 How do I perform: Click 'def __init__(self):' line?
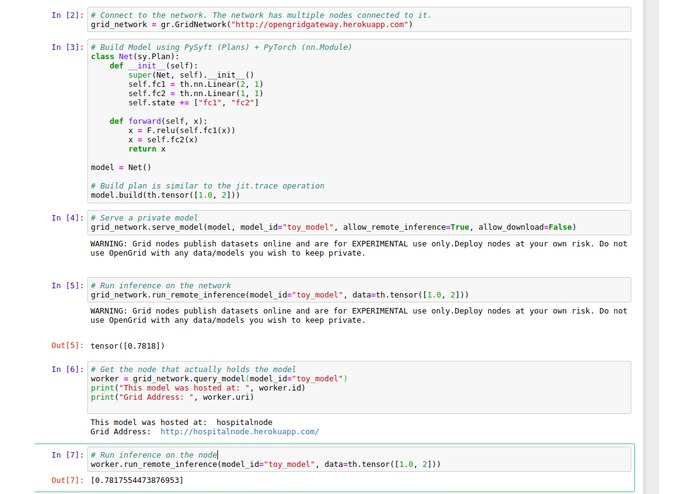[153, 66]
